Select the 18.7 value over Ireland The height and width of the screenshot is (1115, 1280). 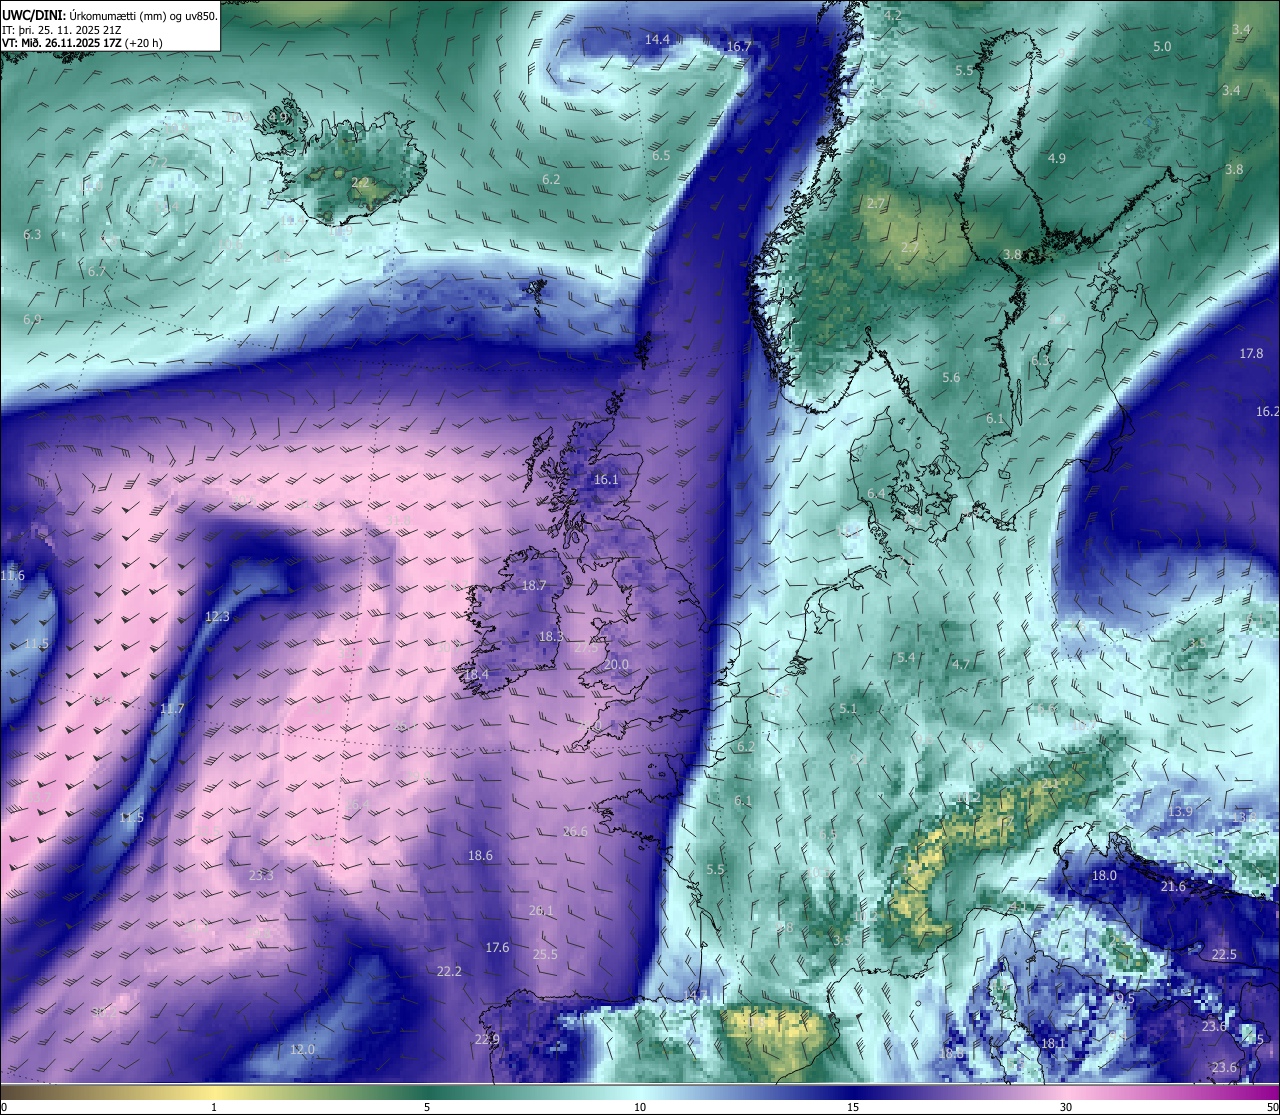(534, 586)
